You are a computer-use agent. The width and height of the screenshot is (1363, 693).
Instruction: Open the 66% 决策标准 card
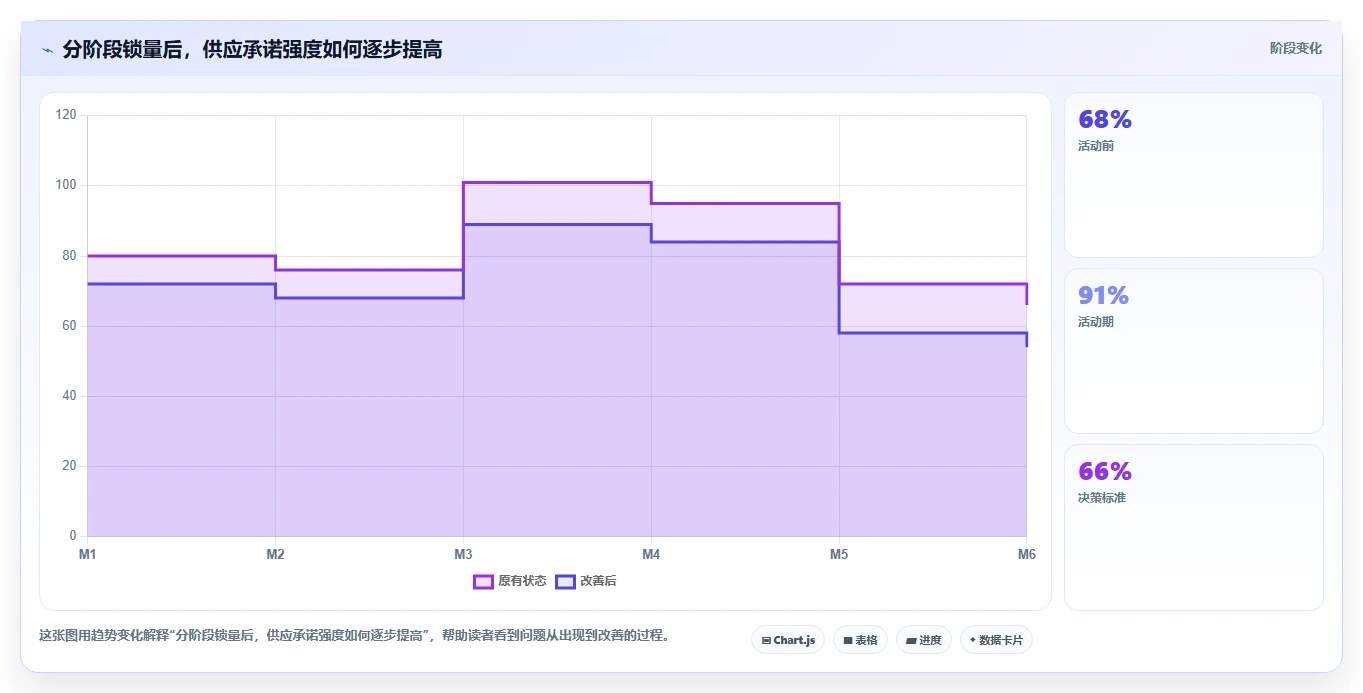[x=1194, y=527]
